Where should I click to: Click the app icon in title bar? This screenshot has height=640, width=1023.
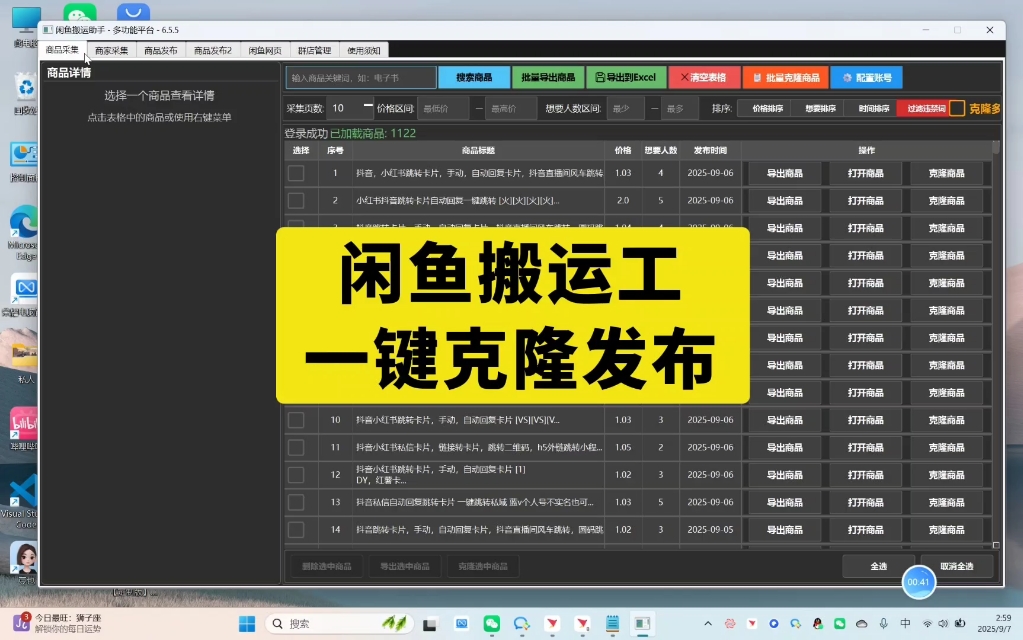48,30
